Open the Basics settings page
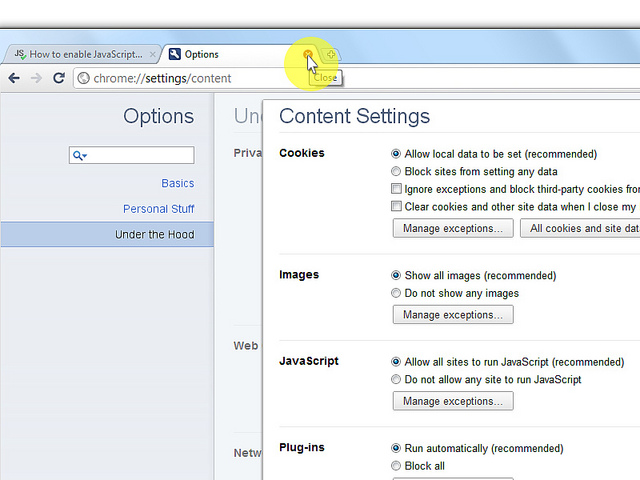Viewport: 640px width, 480px height. click(177, 183)
